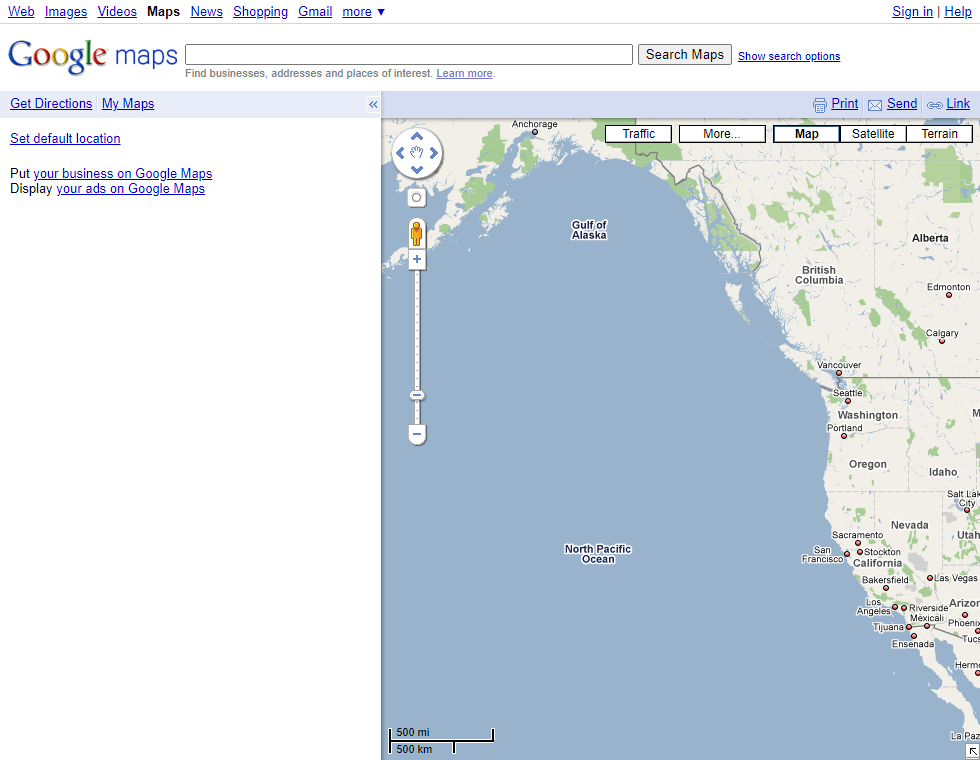
Task: Toggle the Traffic layer
Action: [639, 134]
